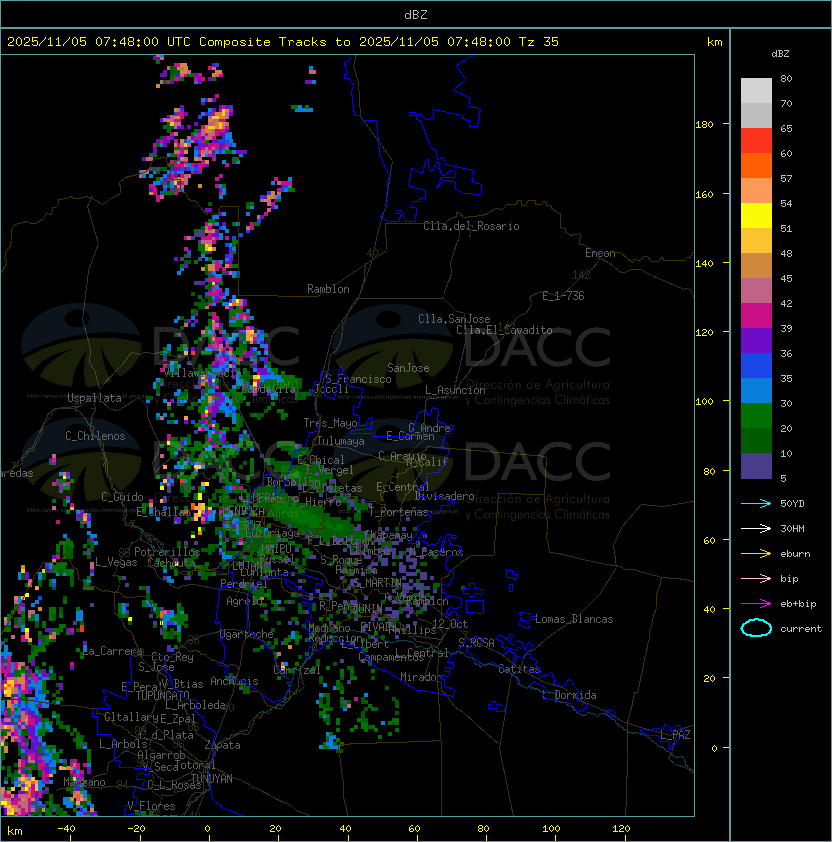Click the 'dBZ' title at top

pyautogui.click(x=416, y=14)
